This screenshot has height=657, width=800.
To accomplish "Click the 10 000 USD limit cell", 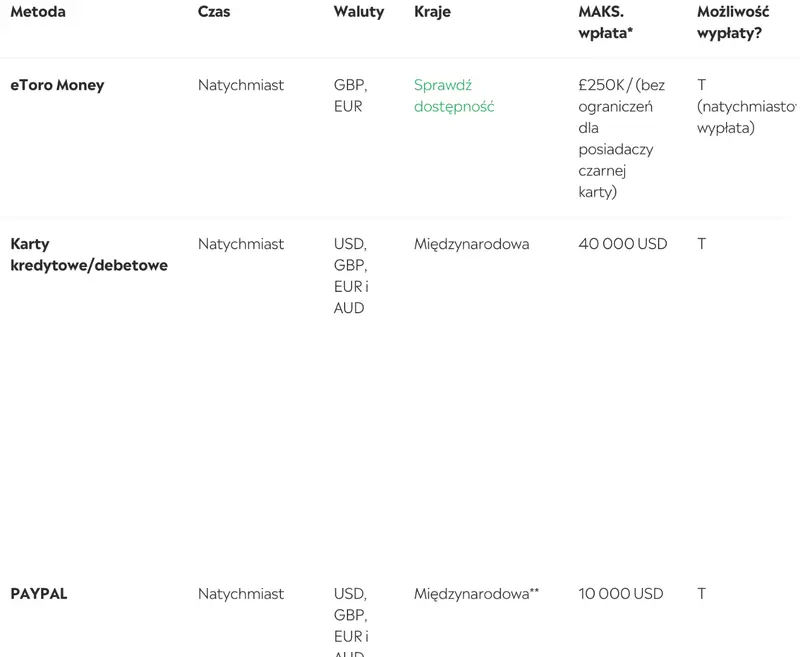I will click(620, 594).
